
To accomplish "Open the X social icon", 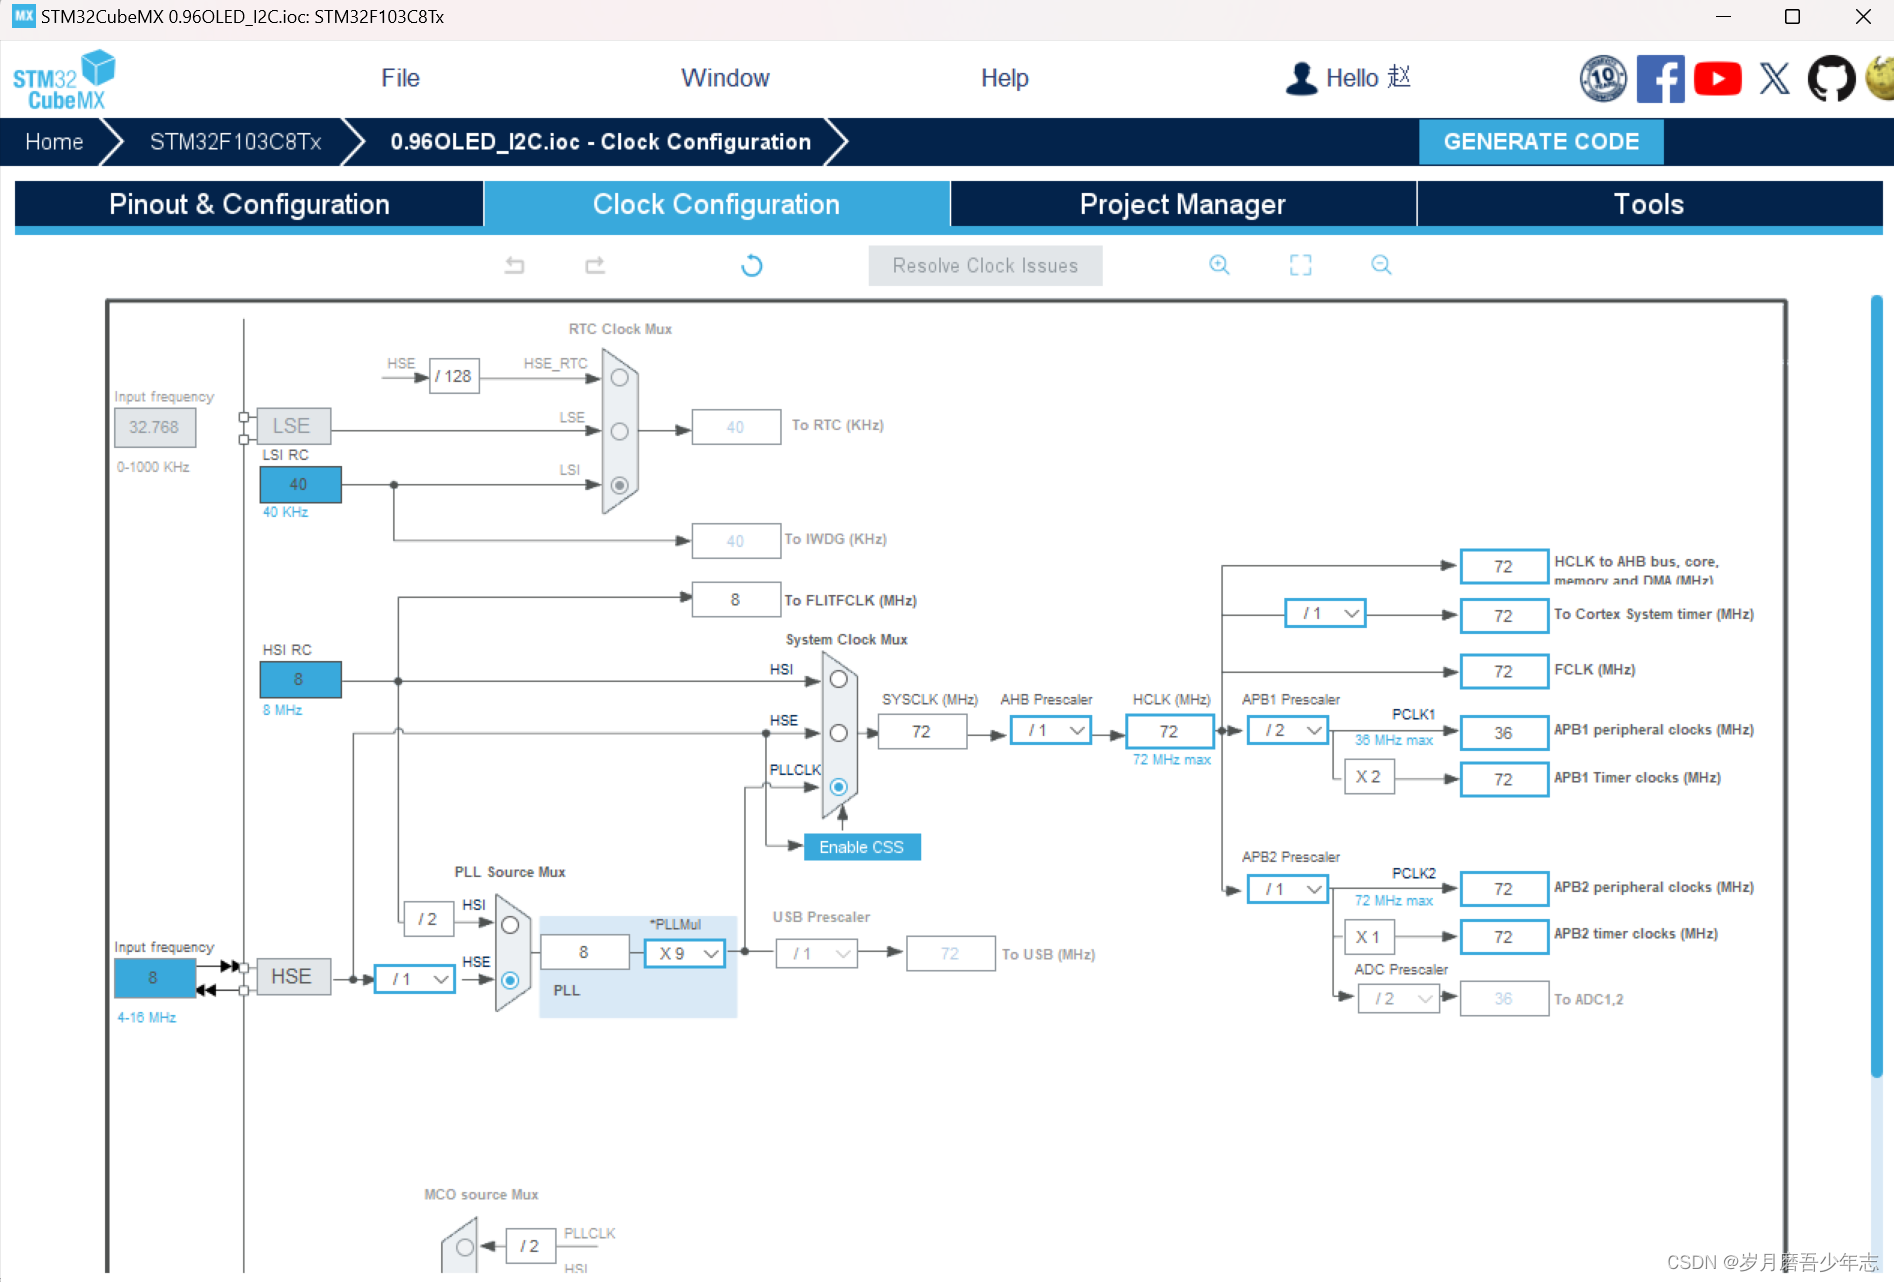I will click(1774, 78).
